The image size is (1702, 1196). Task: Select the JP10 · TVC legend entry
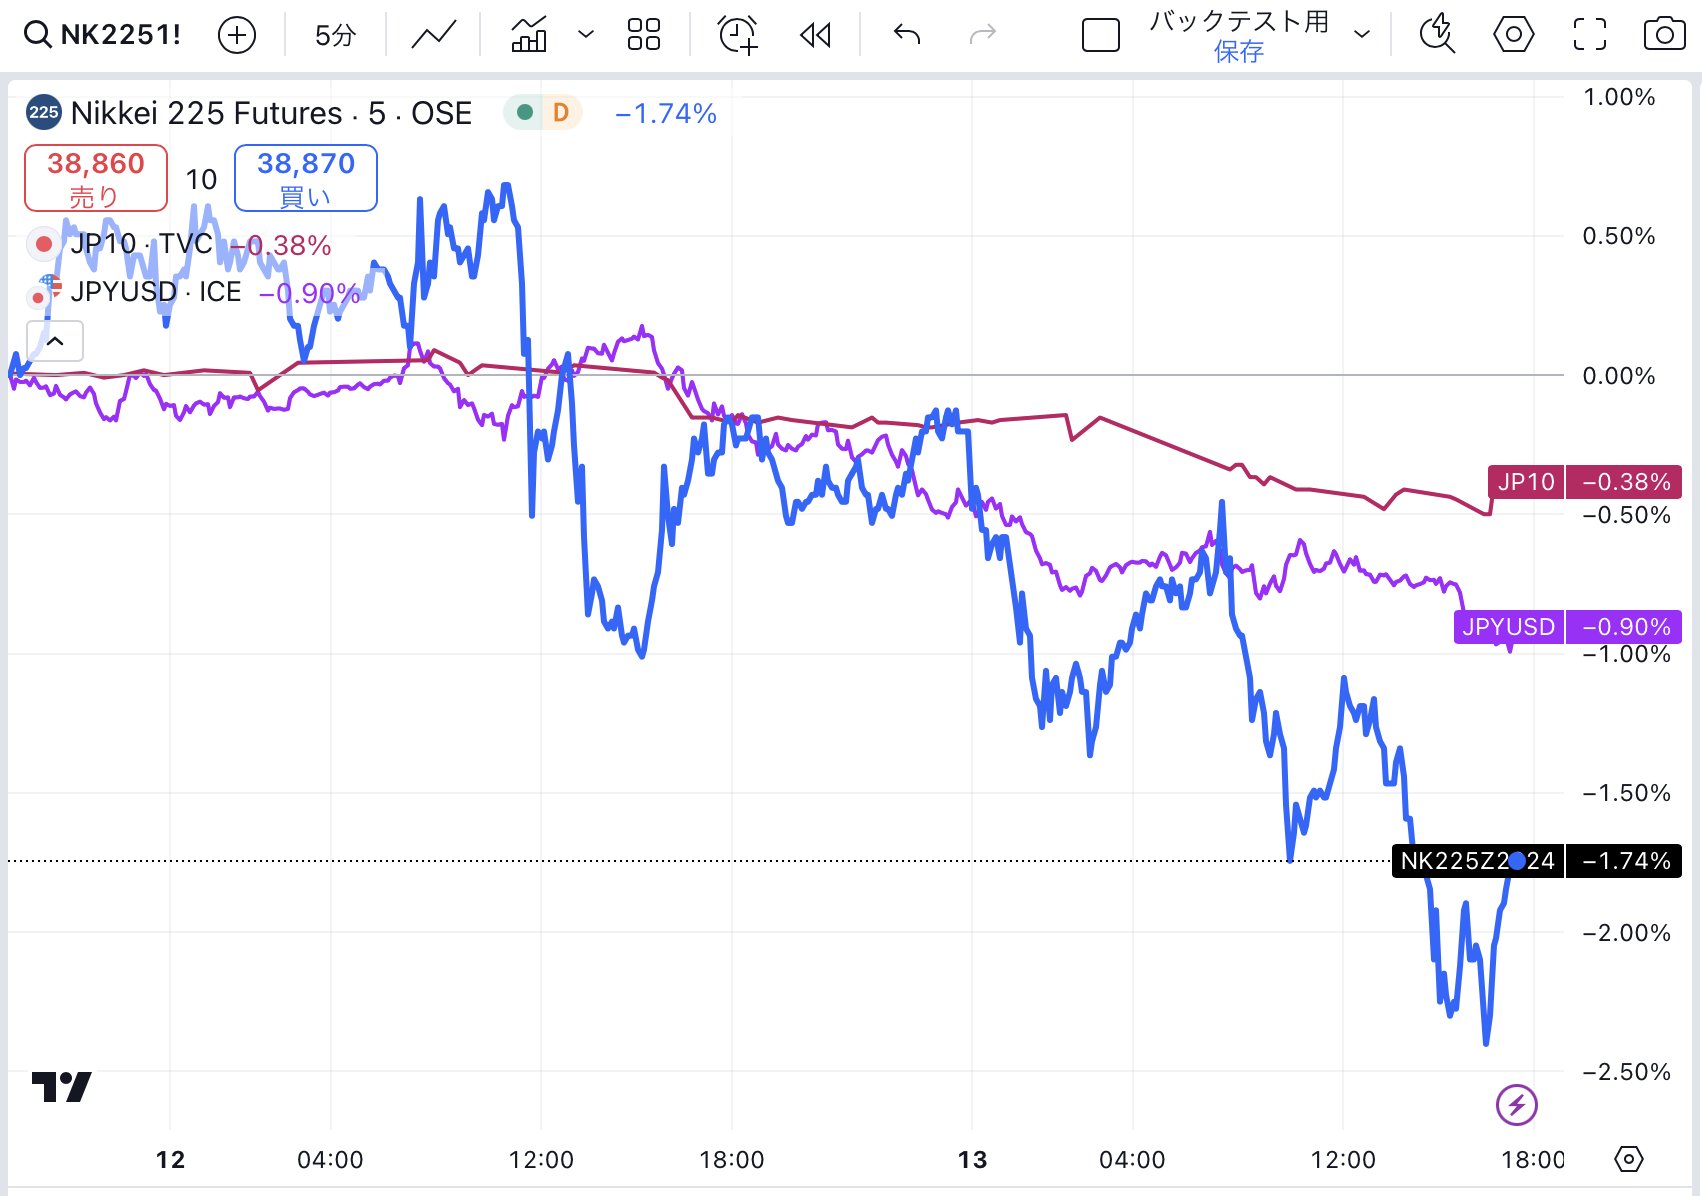141,244
